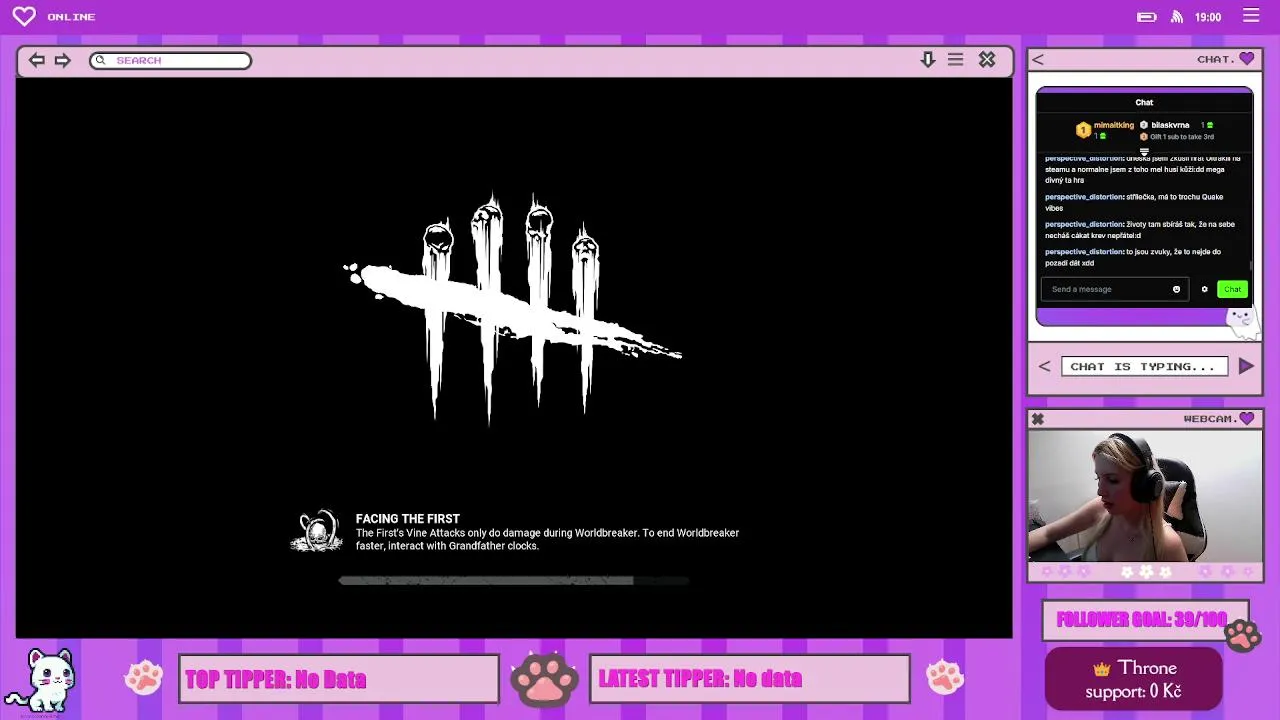Go back with the left arrow button
Image resolution: width=1280 pixels, height=720 pixels.
[36, 60]
